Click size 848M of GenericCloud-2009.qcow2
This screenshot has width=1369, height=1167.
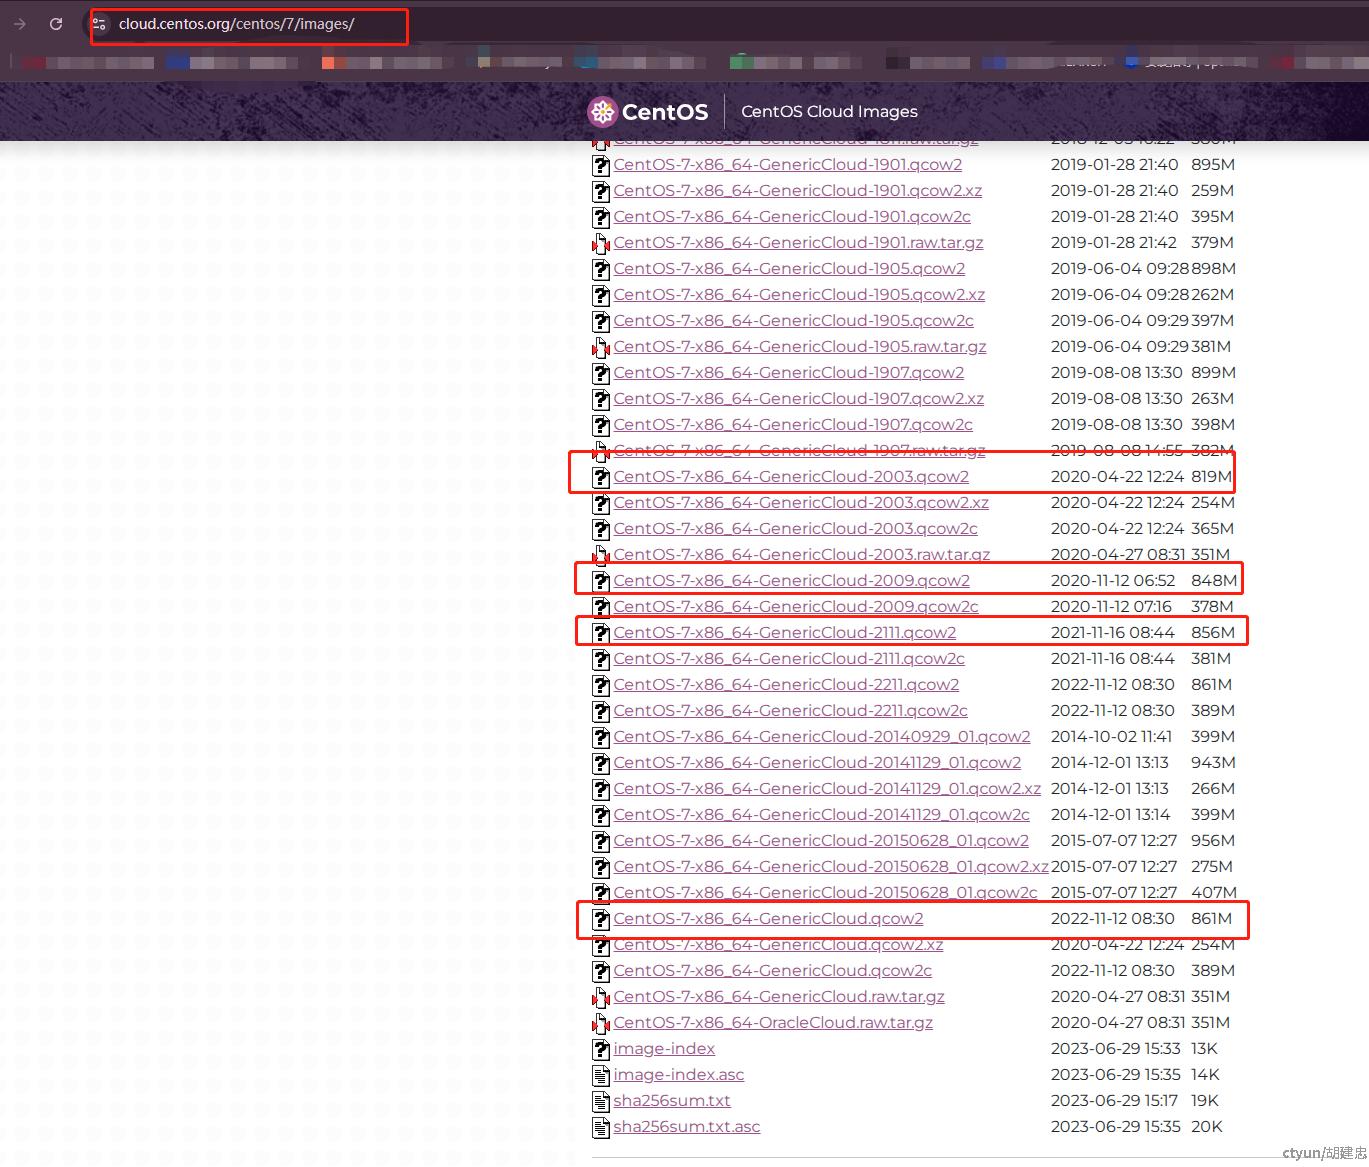point(1214,581)
